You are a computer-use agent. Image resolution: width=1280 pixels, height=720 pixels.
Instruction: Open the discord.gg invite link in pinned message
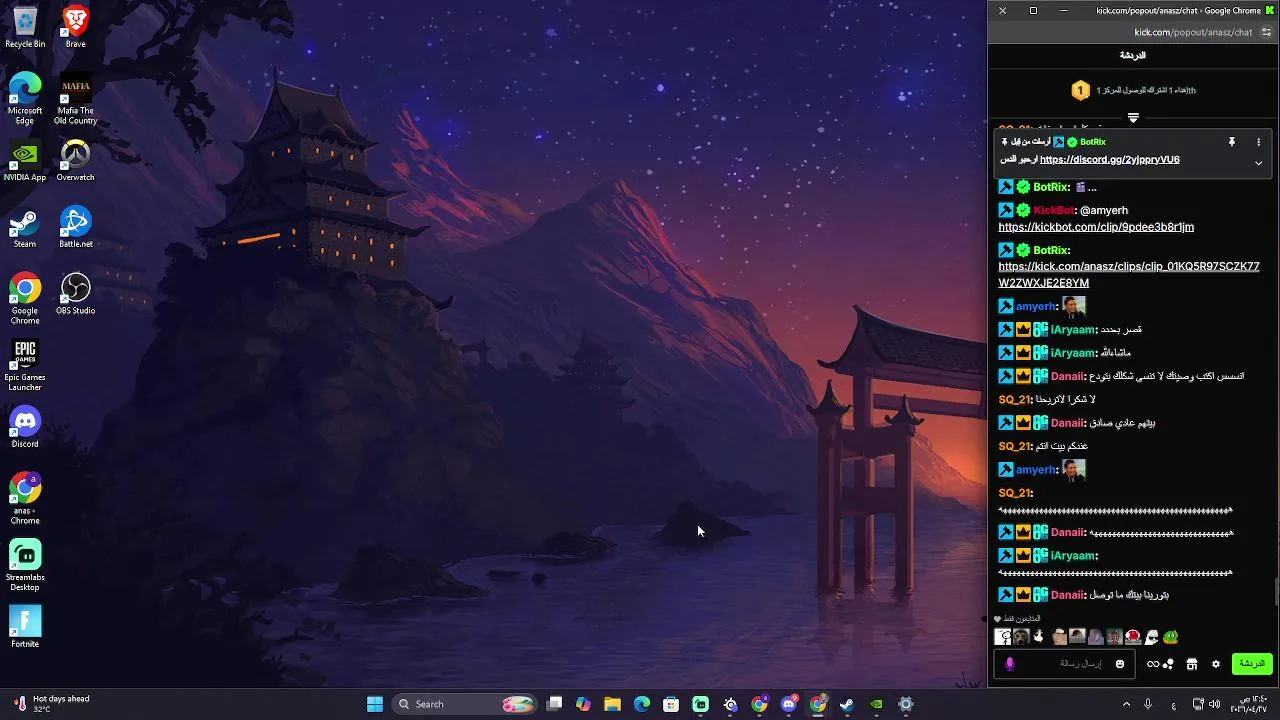(x=1109, y=160)
